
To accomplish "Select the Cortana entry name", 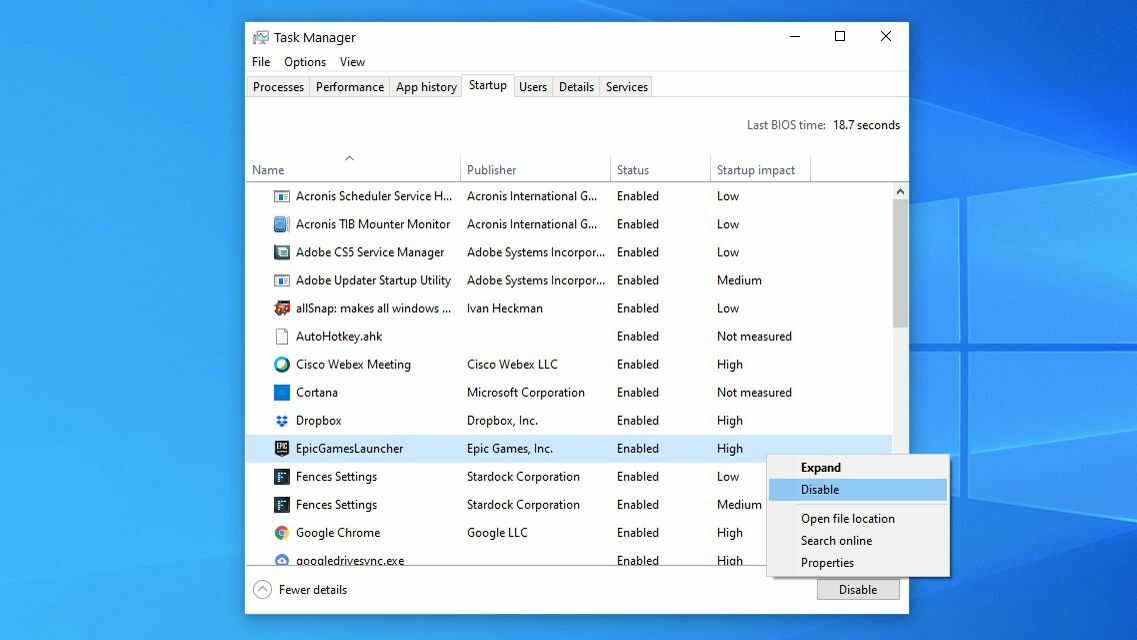I will click(x=317, y=393).
